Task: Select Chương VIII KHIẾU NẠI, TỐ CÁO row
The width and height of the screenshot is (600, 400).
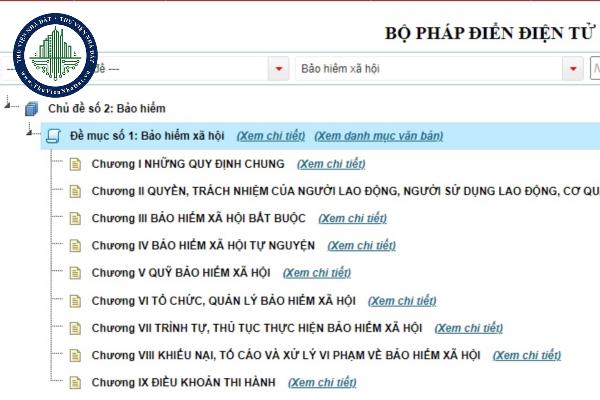Action: point(286,356)
